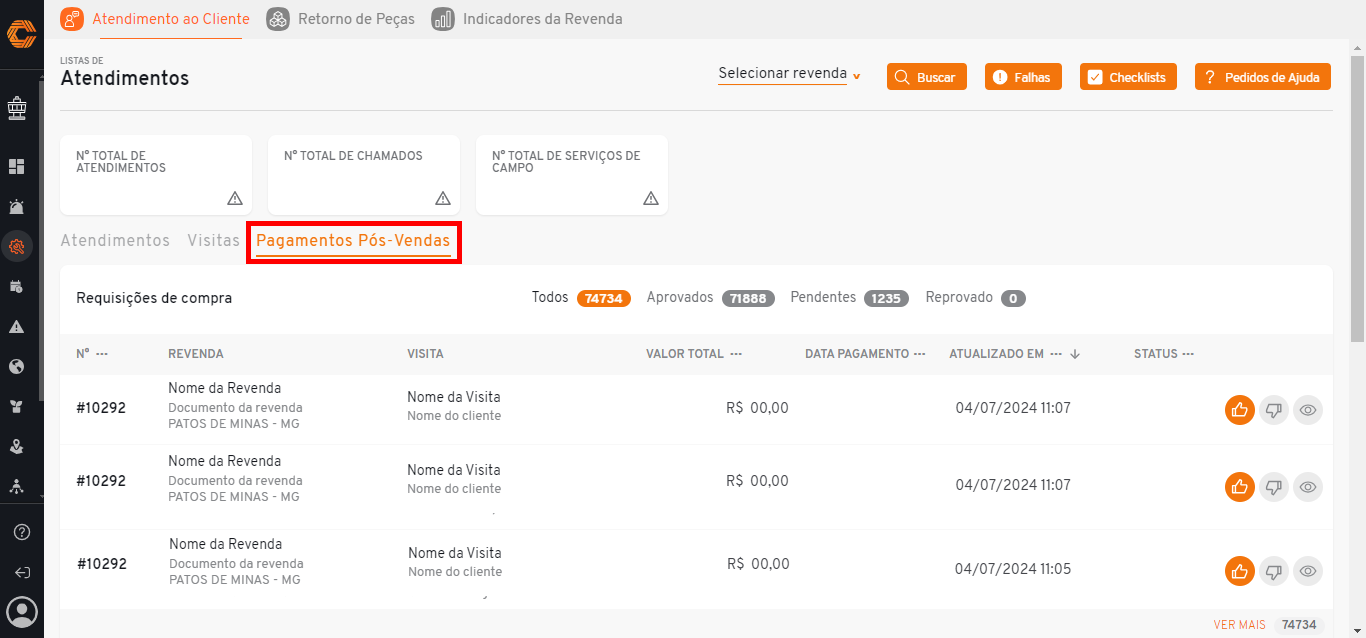Click warning icon on Nº Total de Chamados card
Screen dimensions: 1366x638
443,198
